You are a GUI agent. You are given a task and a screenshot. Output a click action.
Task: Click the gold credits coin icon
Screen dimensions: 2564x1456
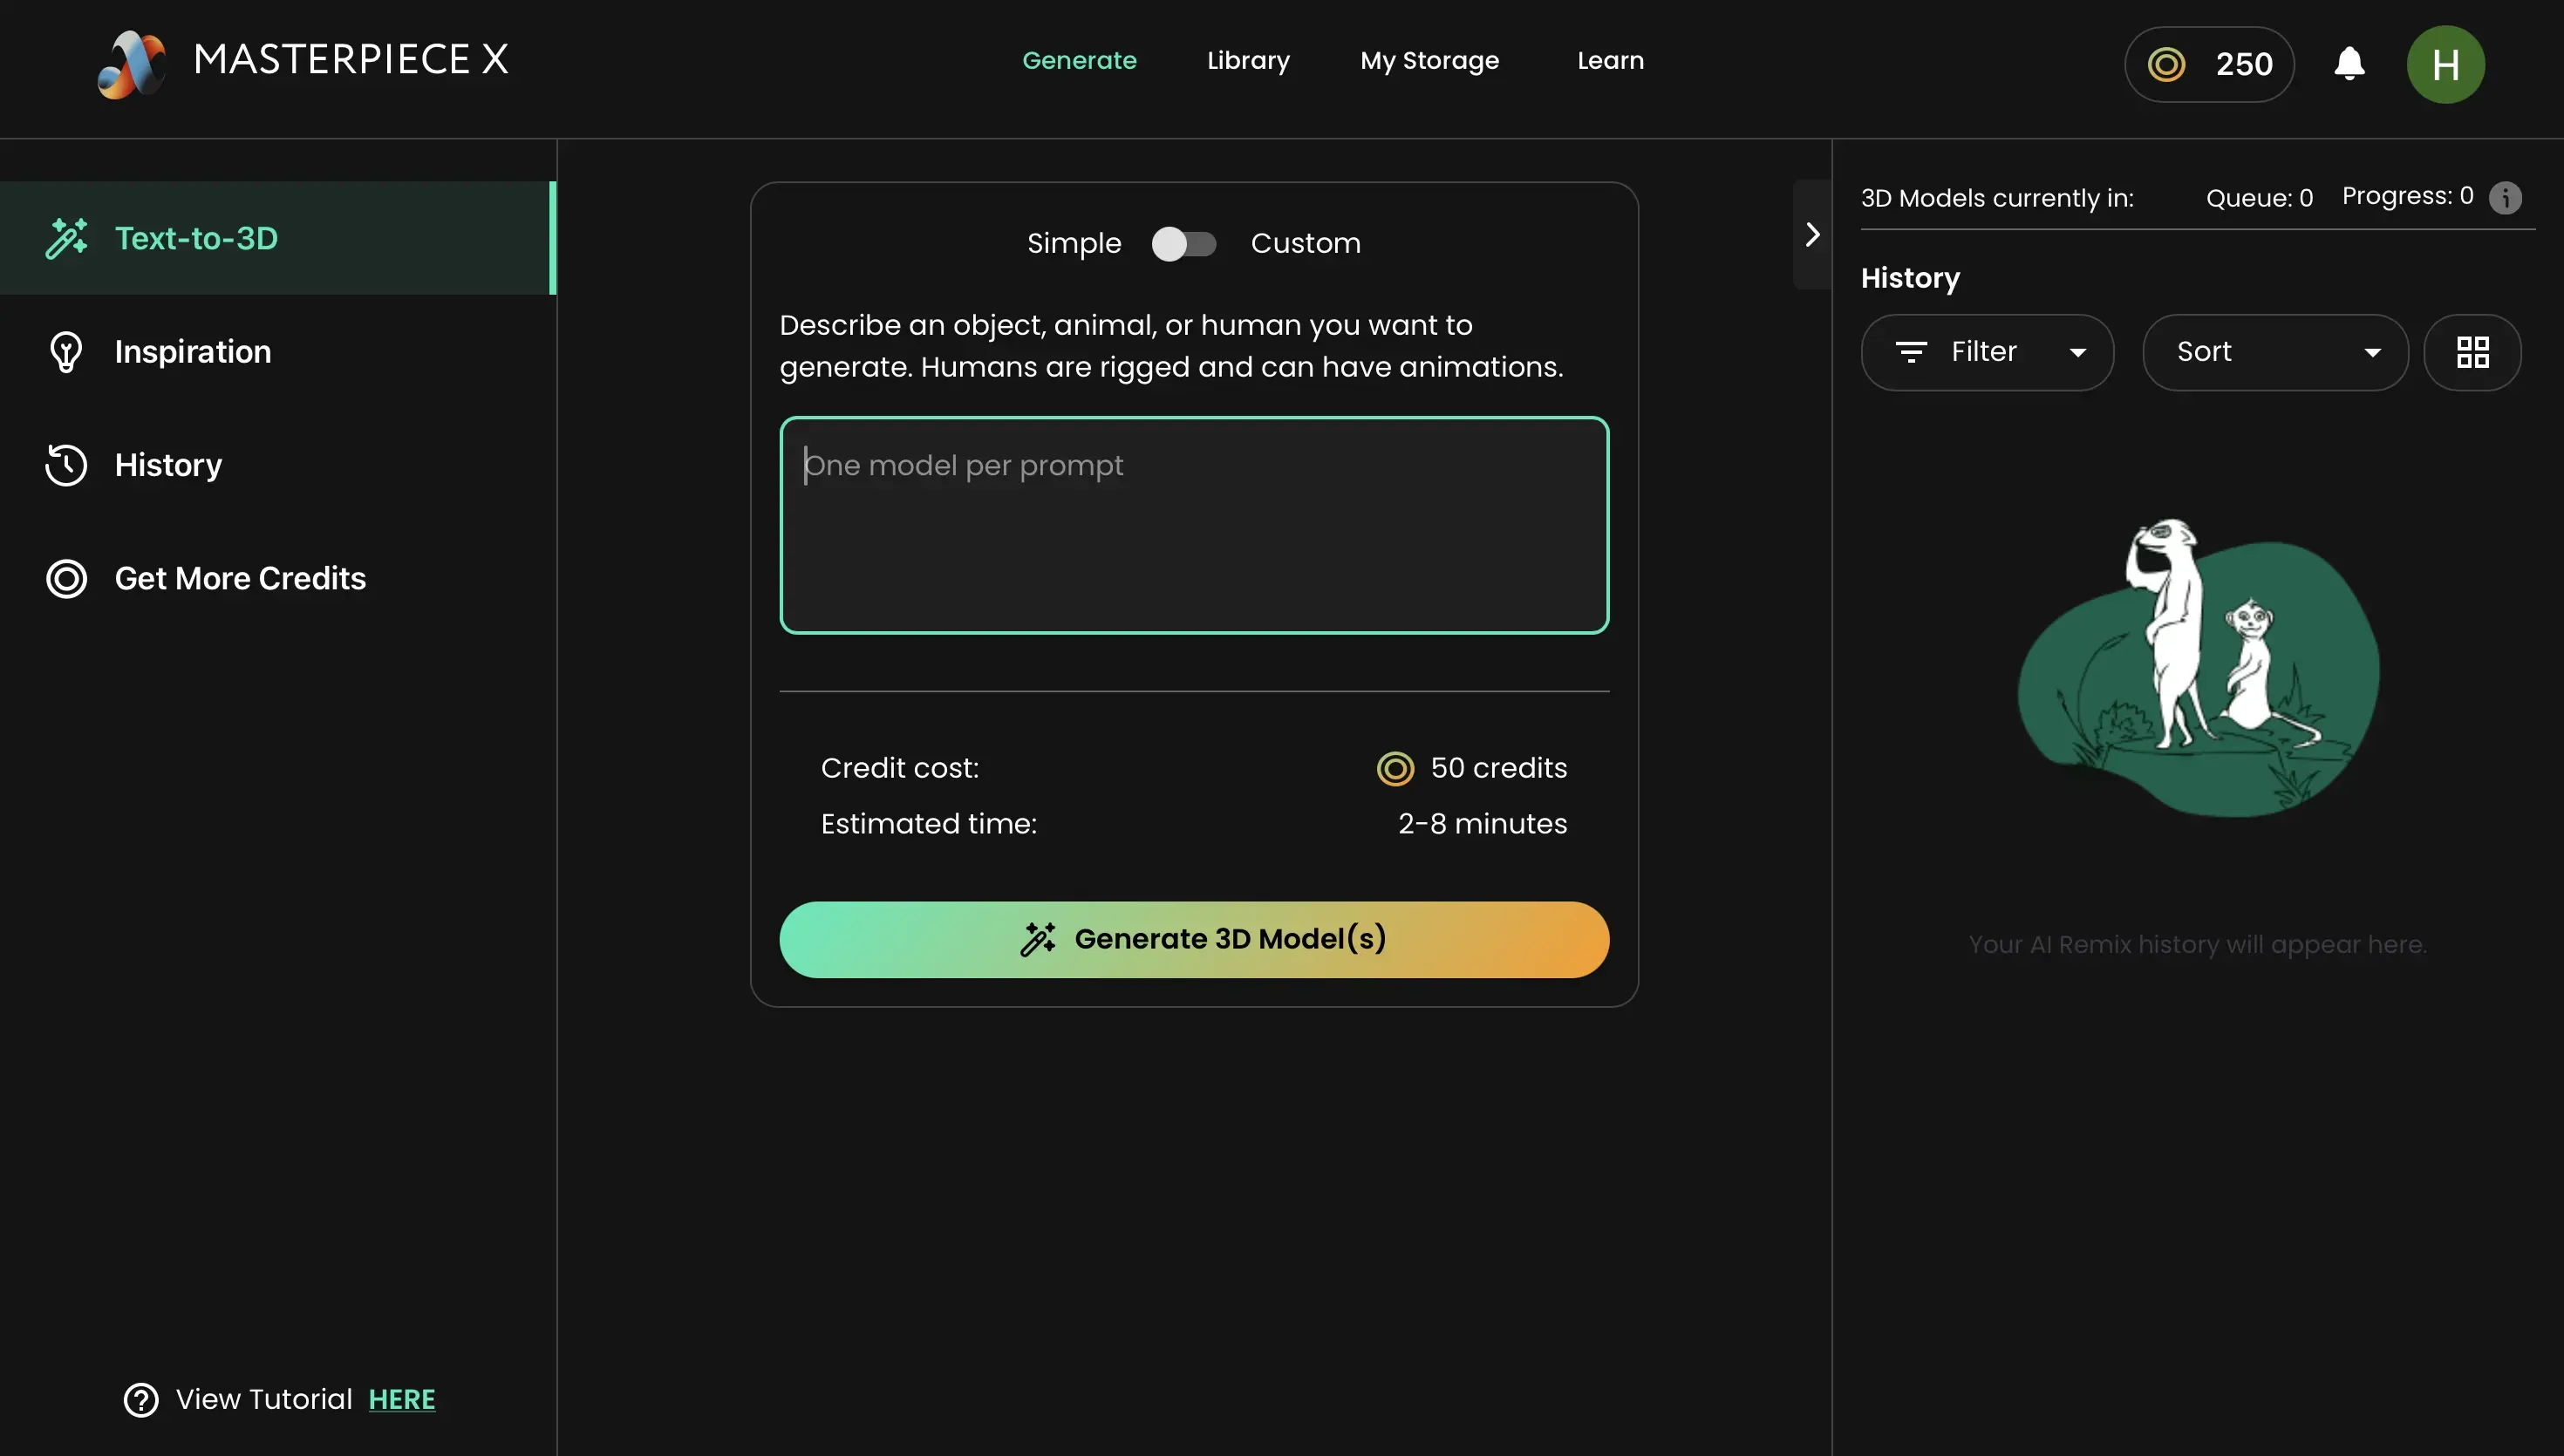click(2167, 65)
